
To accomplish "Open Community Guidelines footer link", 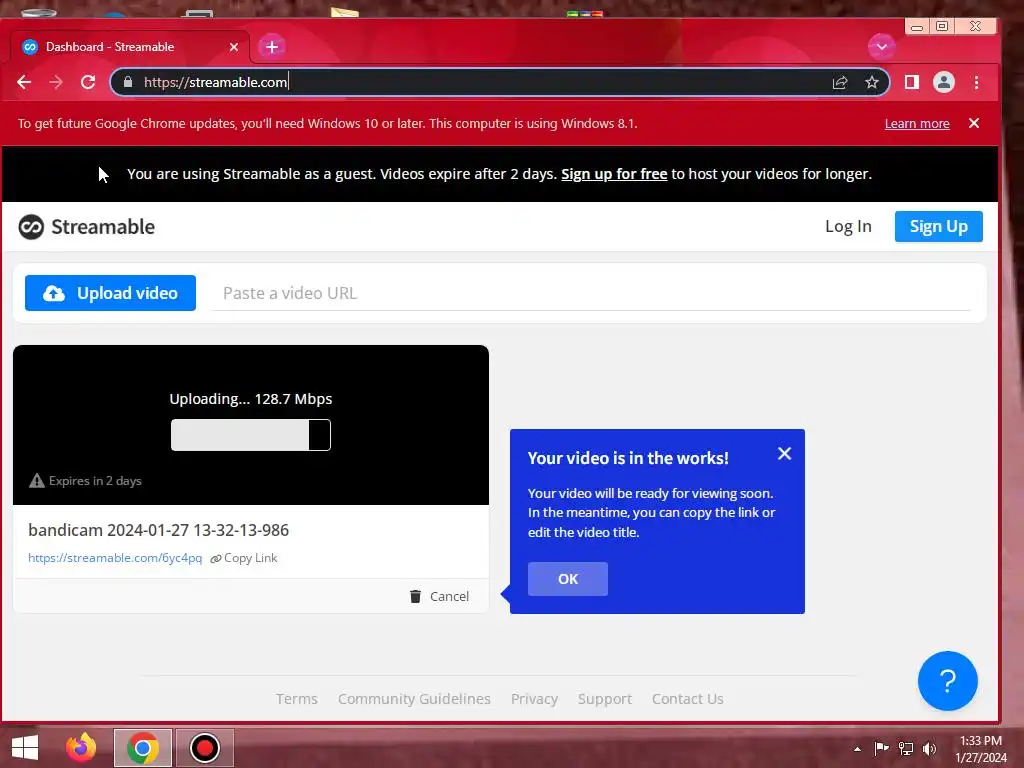I will tap(414, 699).
